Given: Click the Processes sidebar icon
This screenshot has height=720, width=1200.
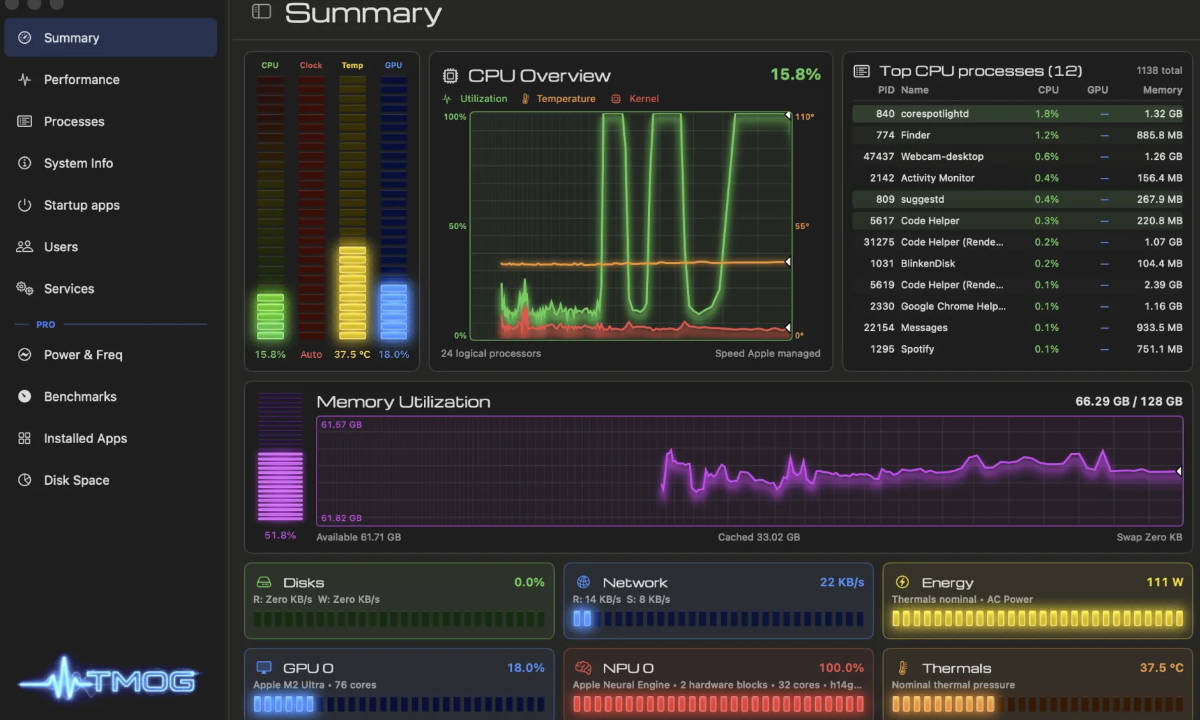Looking at the screenshot, I should click(24, 122).
